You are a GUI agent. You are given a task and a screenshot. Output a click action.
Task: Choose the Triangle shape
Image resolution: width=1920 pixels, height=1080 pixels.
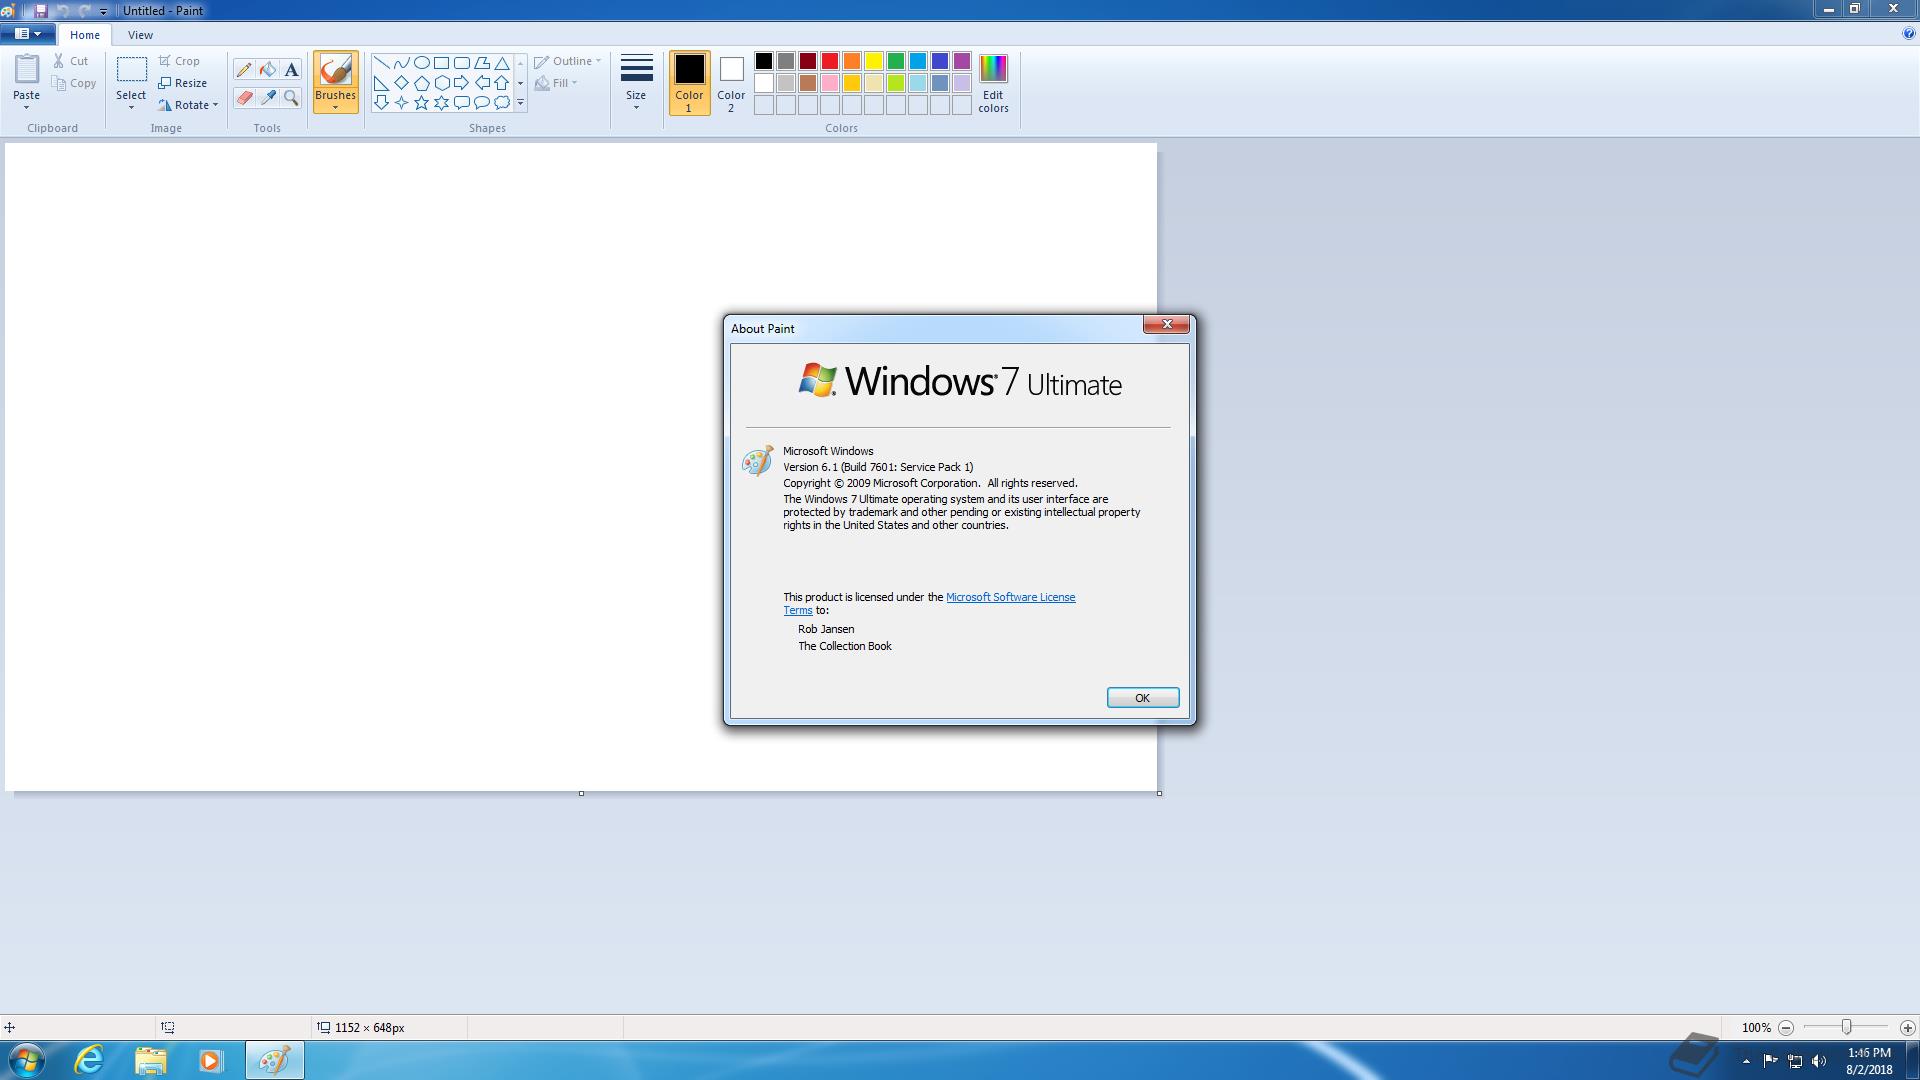[x=502, y=62]
